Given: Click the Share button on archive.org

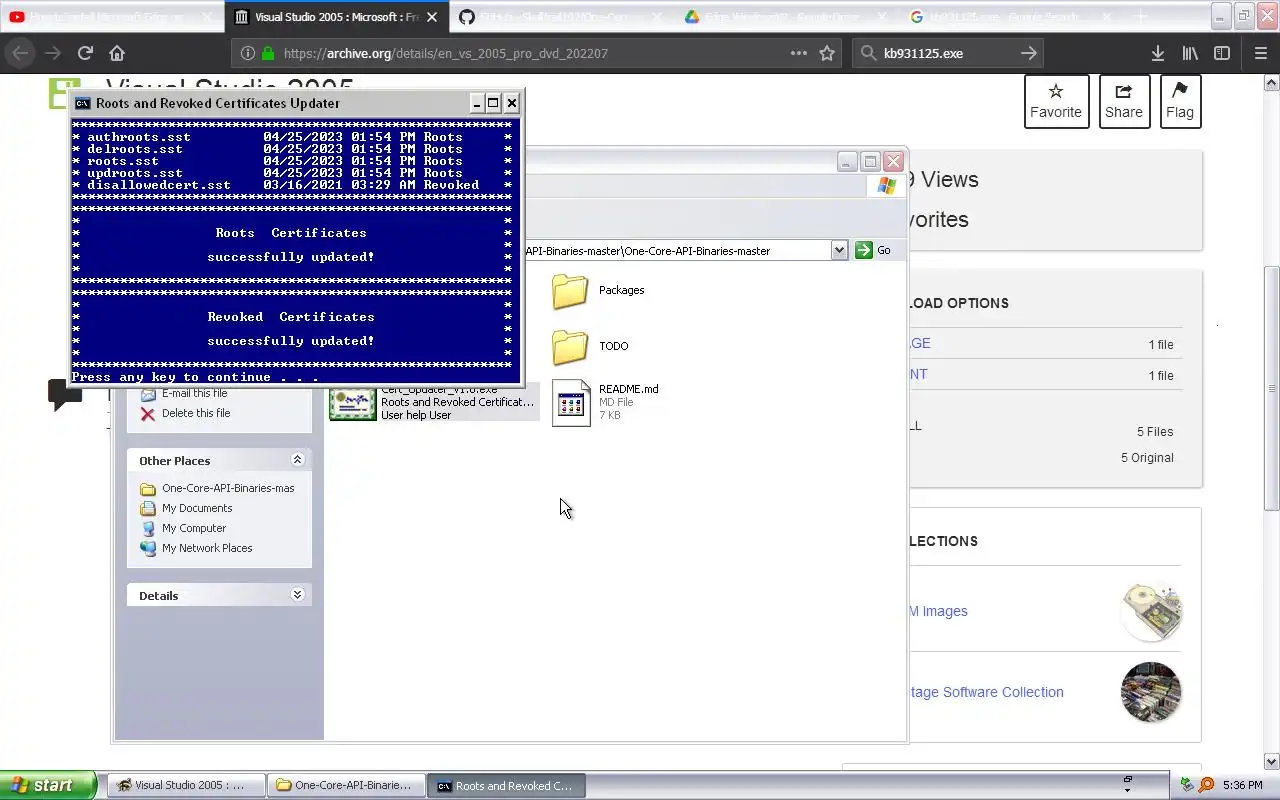Looking at the screenshot, I should (x=1124, y=101).
